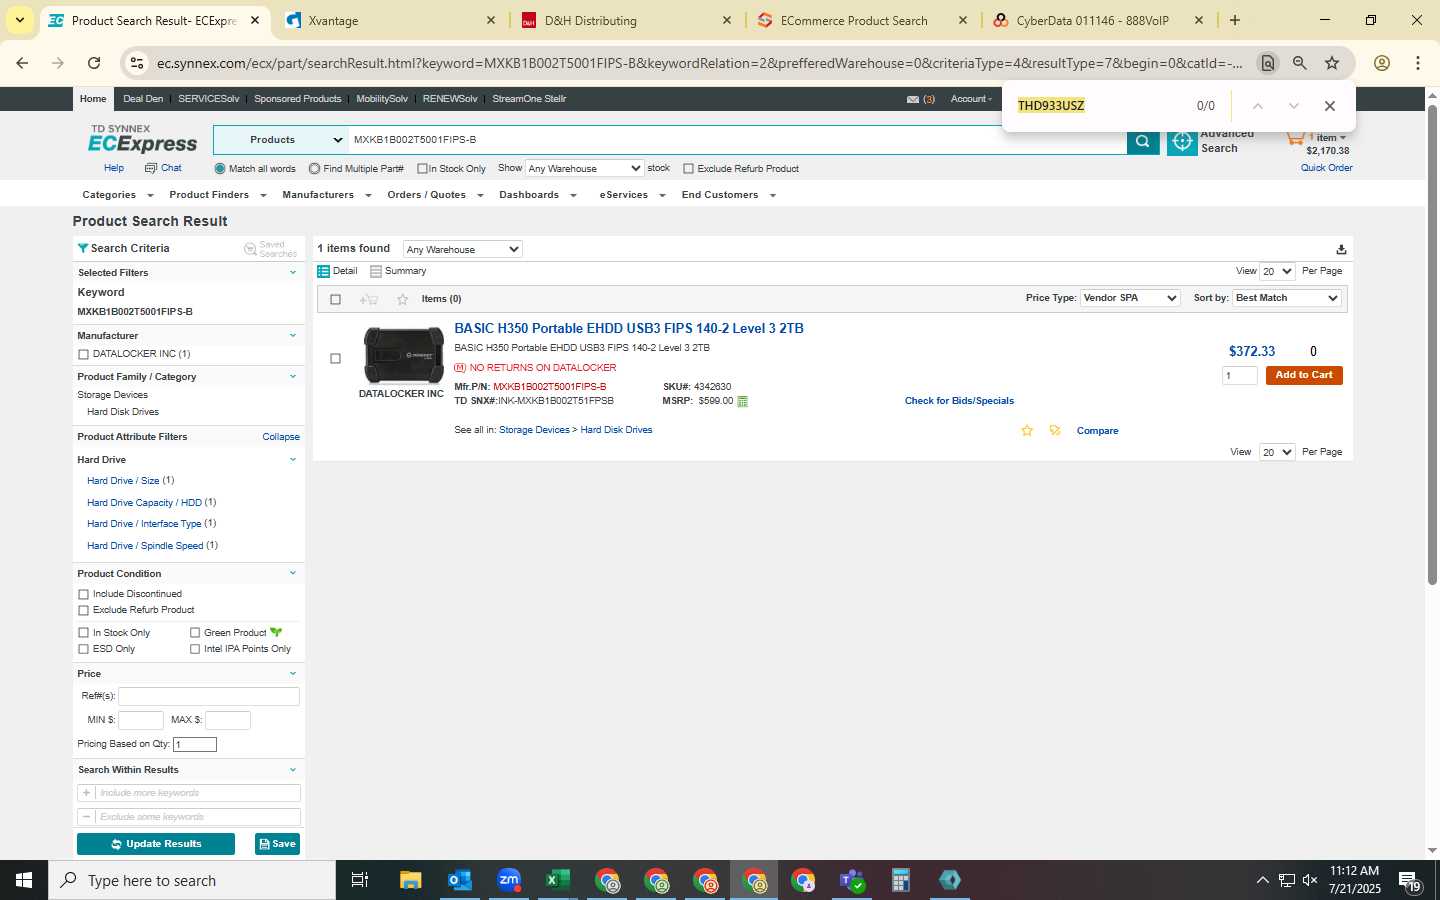
Task: Toggle Exclude Refurb Product checkbox near search bar
Action: (688, 169)
